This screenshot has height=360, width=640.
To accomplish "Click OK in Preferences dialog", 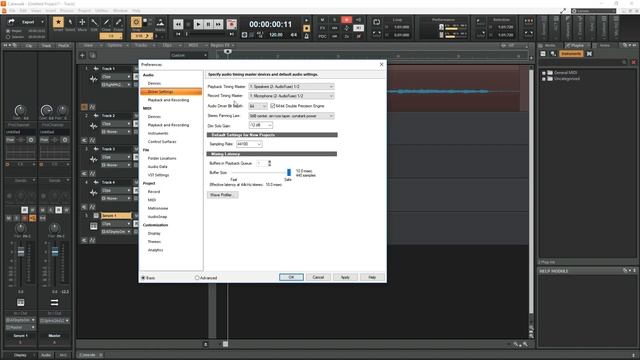I will [x=291, y=277].
